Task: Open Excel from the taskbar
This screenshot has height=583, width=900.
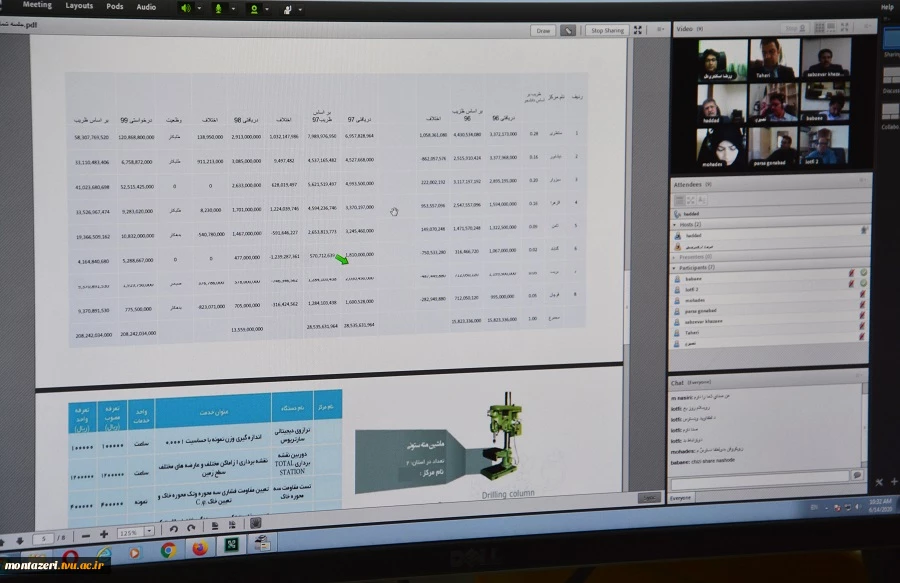Action: (x=231, y=545)
